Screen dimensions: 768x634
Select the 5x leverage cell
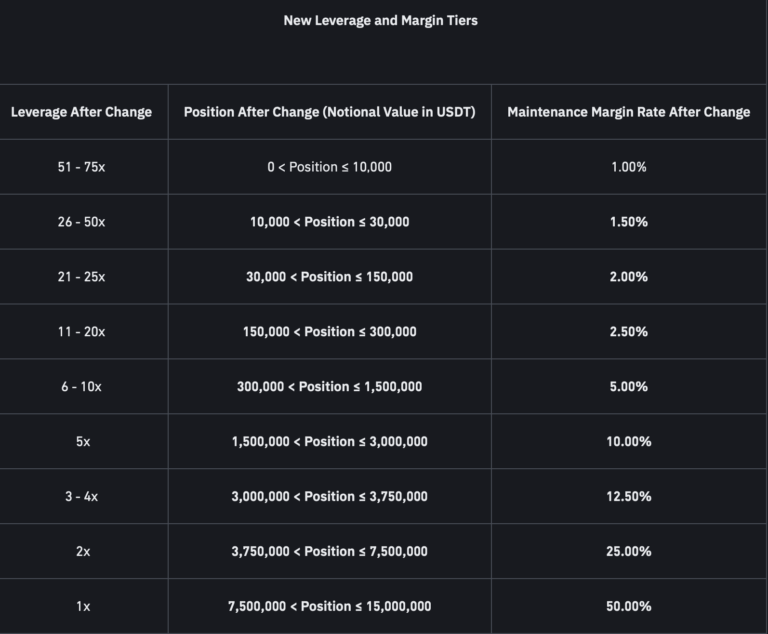tap(83, 442)
